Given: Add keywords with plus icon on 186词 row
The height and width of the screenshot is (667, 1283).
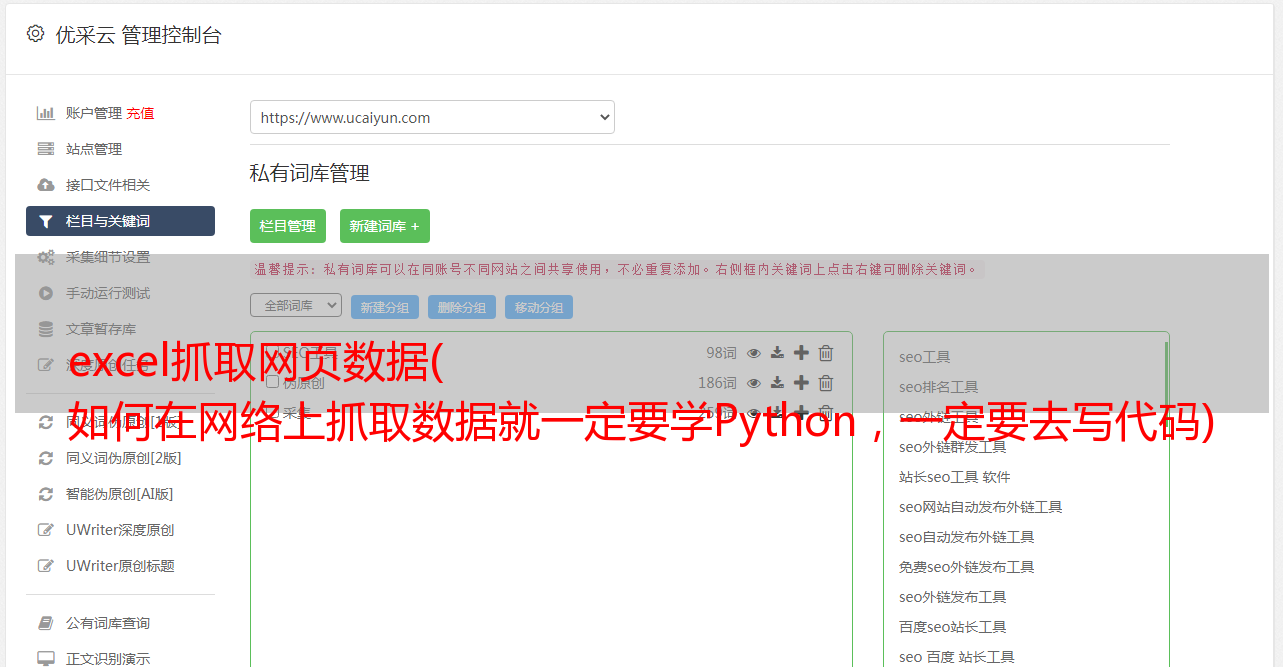Looking at the screenshot, I should pyautogui.click(x=801, y=383).
